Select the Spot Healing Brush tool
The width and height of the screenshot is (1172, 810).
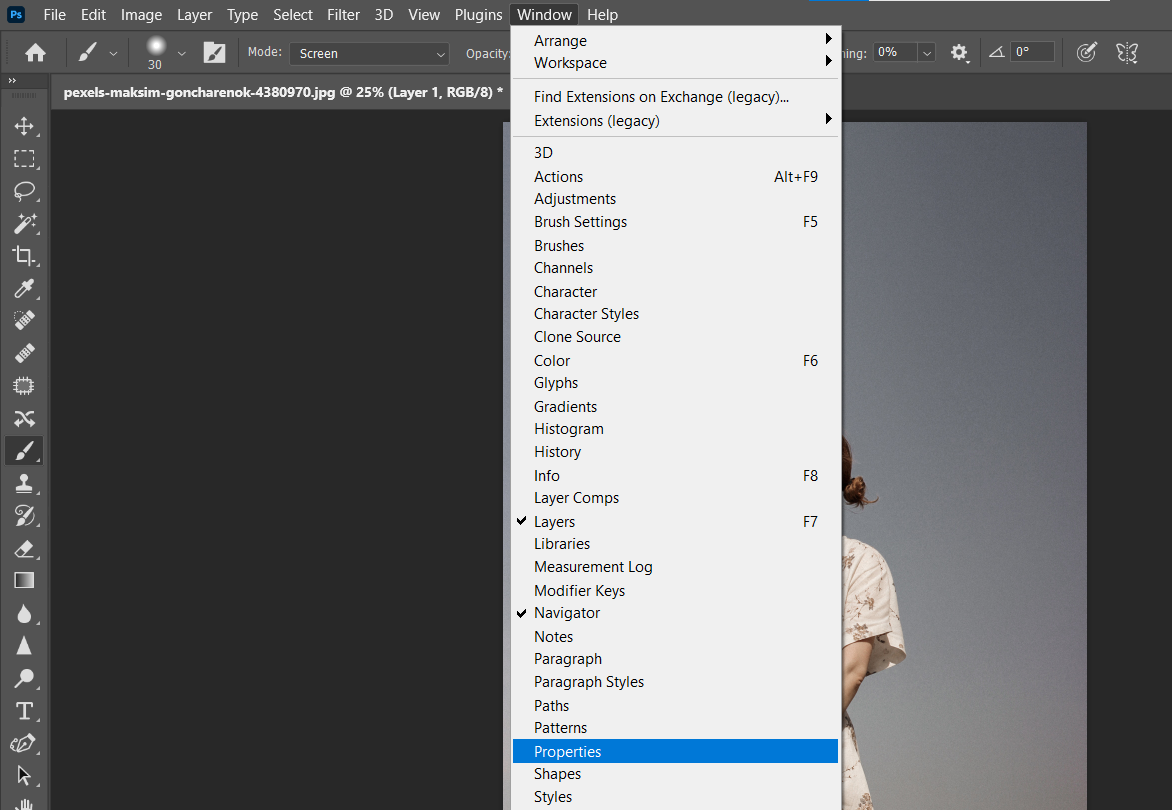coord(24,321)
